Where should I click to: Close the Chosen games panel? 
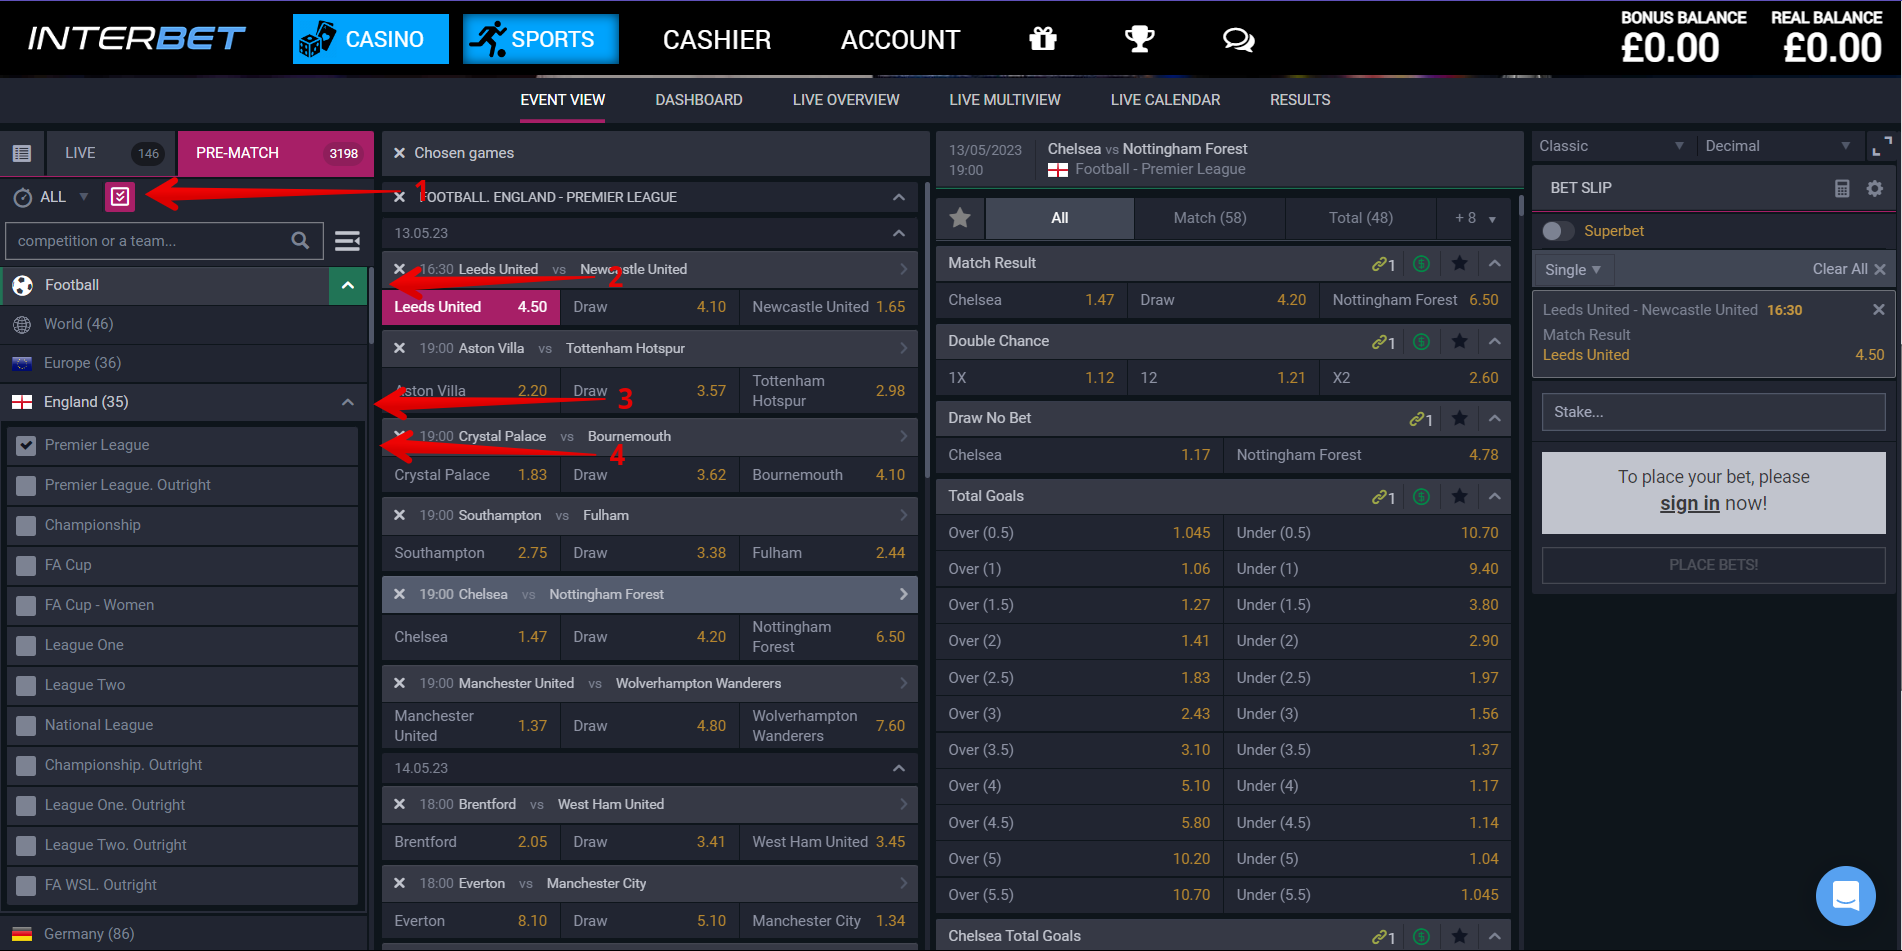click(x=399, y=153)
